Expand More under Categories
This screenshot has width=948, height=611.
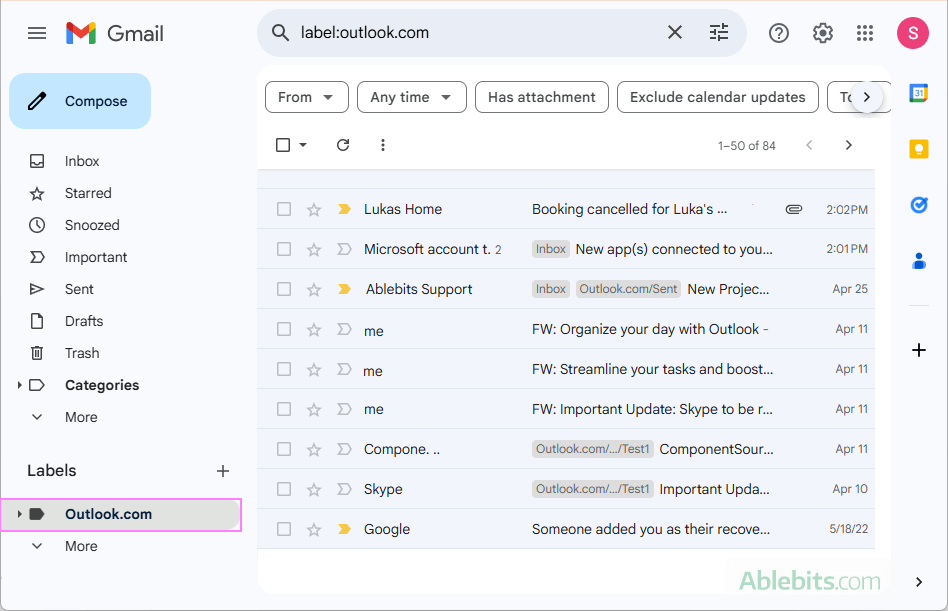coord(81,417)
